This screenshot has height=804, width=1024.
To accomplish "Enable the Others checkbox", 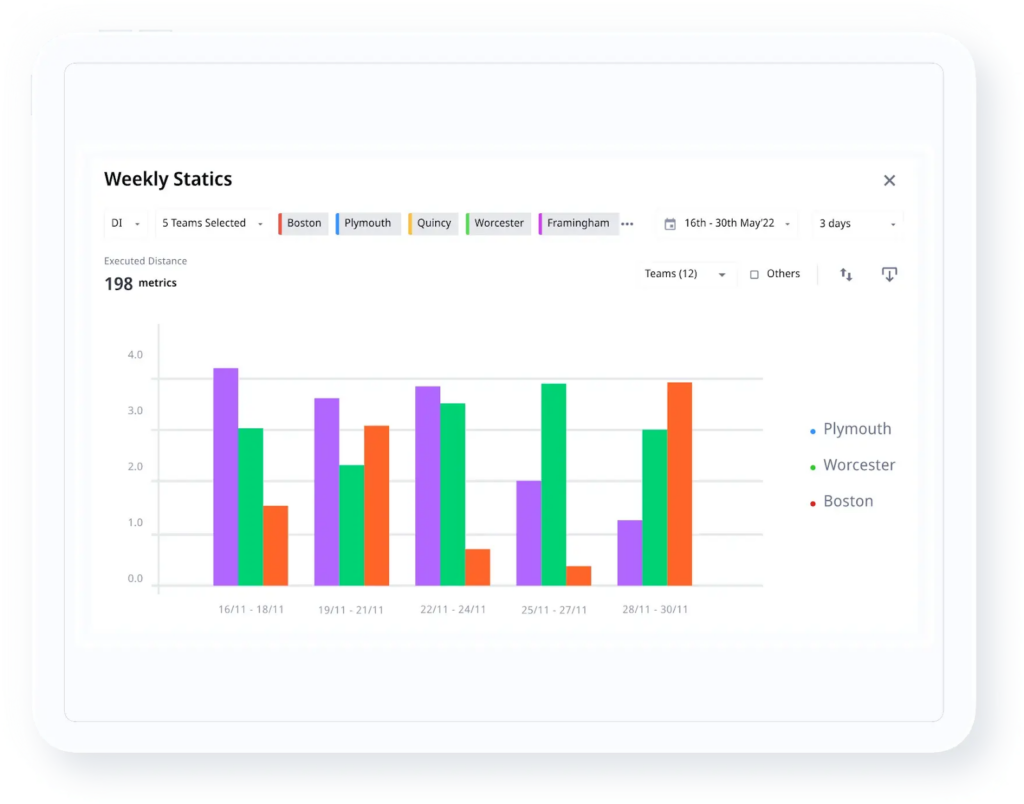I will click(753, 273).
